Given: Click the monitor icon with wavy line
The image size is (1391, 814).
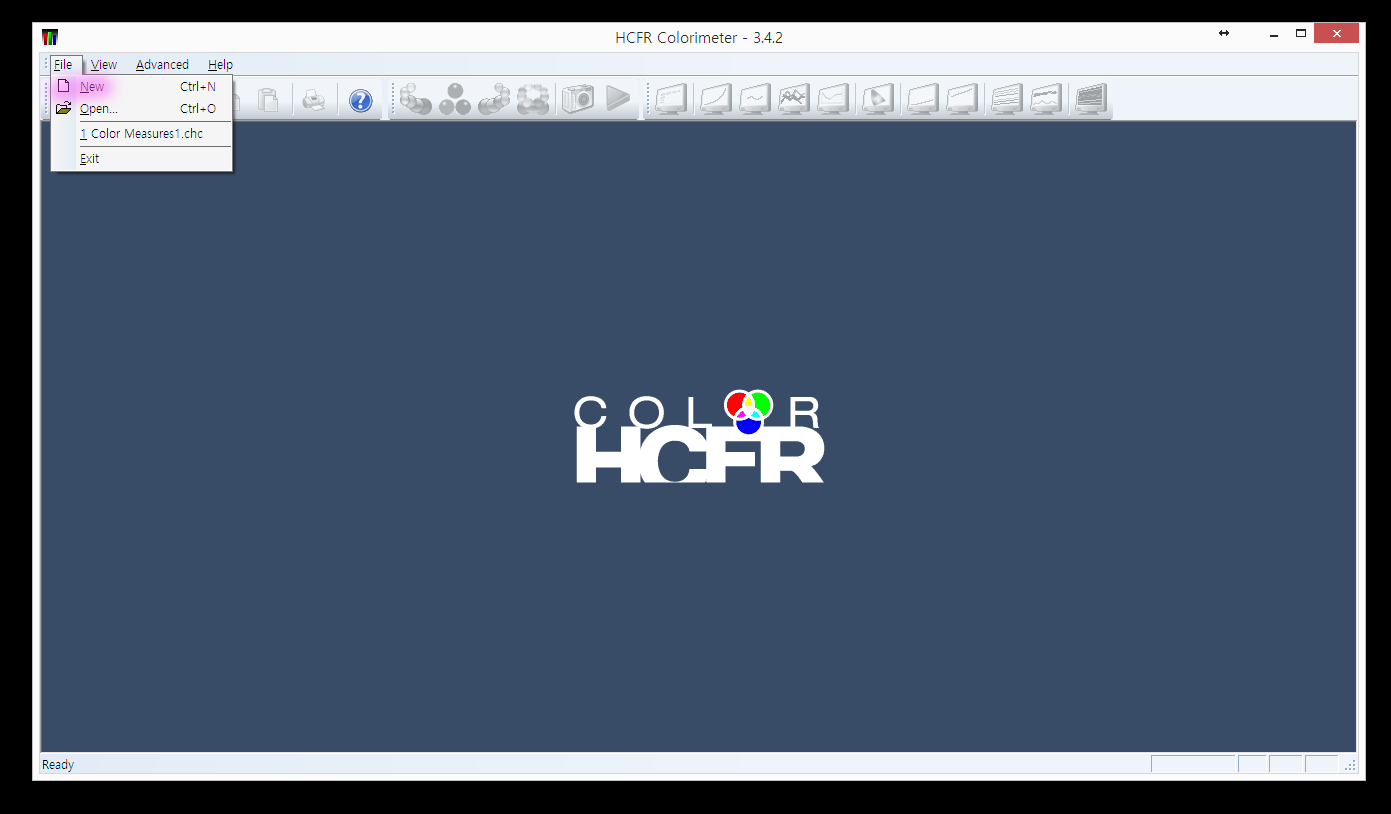Looking at the screenshot, I should click(755, 99).
